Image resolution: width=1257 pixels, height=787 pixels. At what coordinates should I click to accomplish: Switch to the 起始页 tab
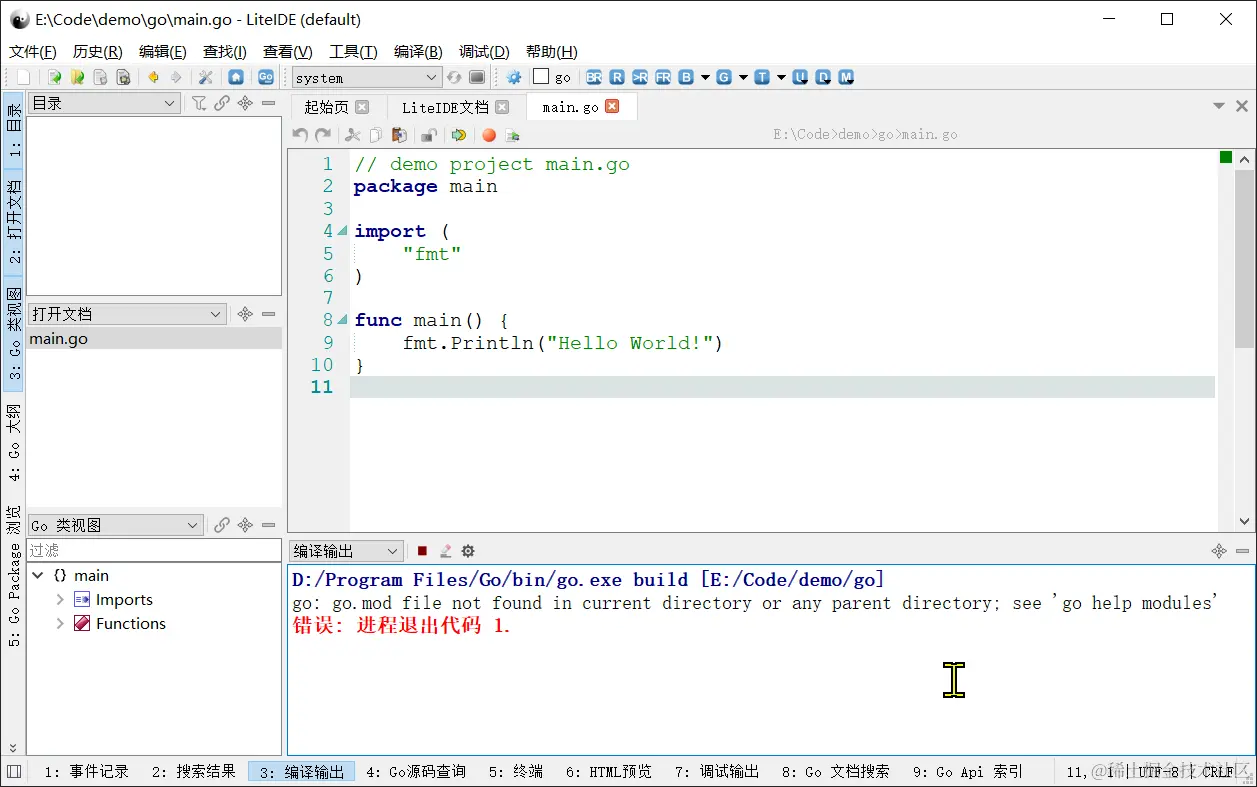click(326, 107)
